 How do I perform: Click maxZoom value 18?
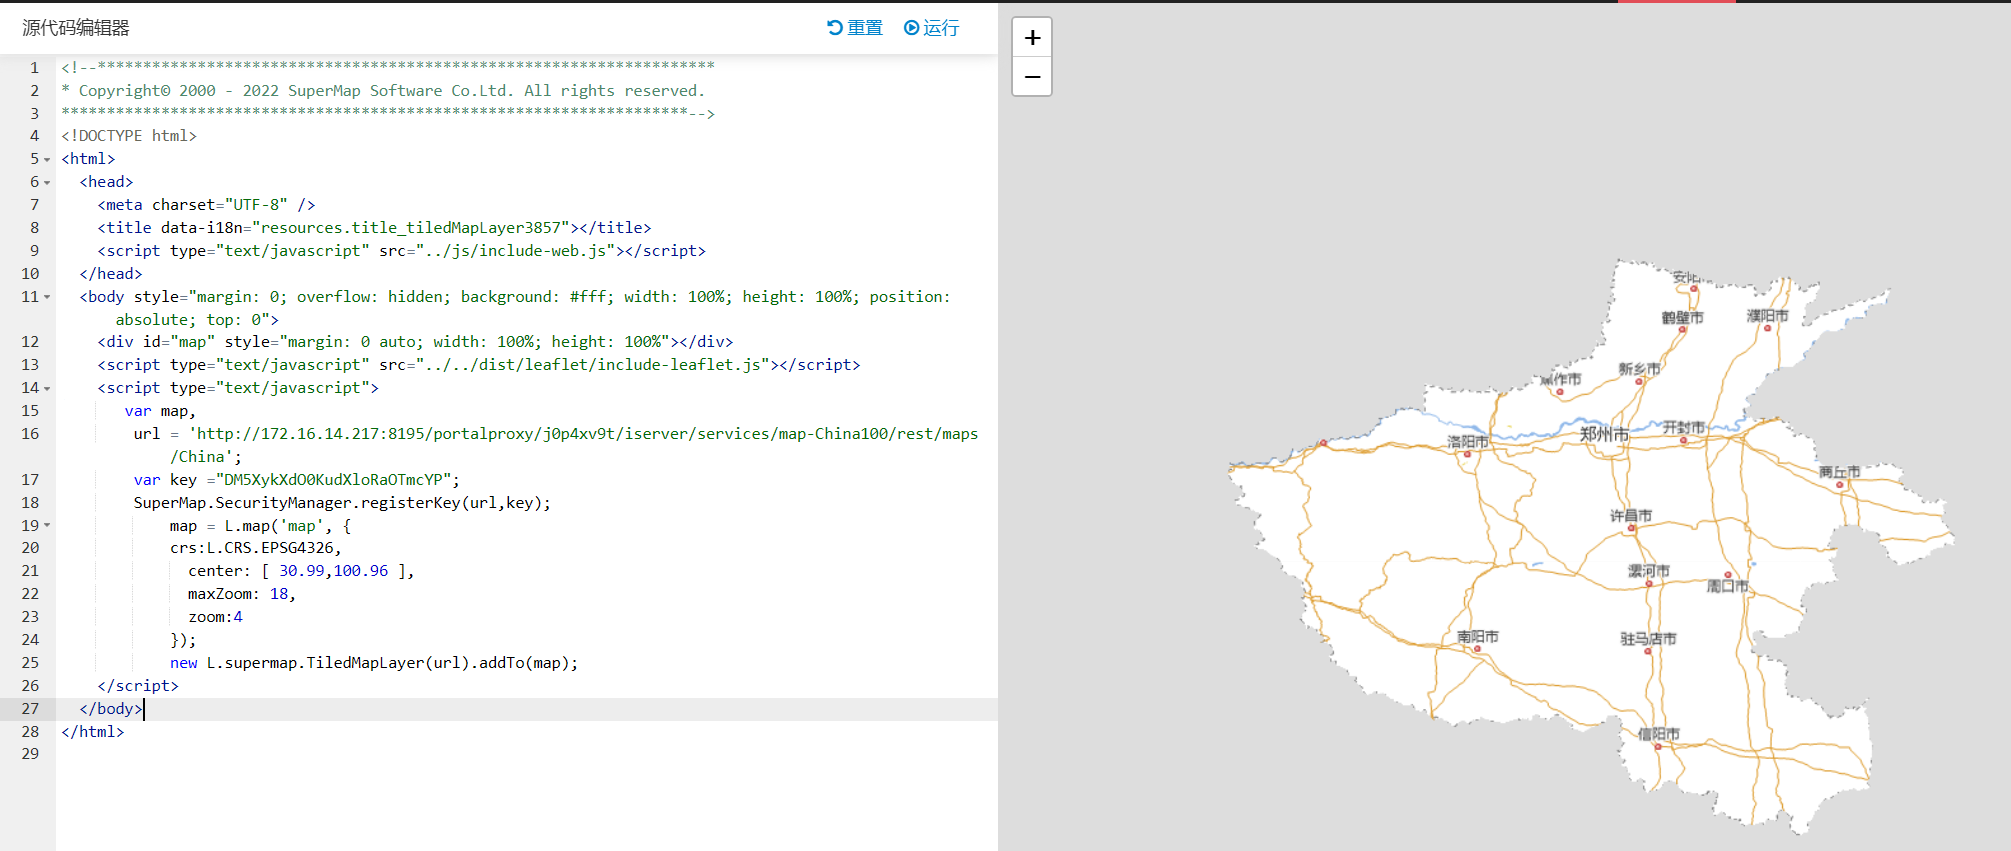[x=279, y=594]
